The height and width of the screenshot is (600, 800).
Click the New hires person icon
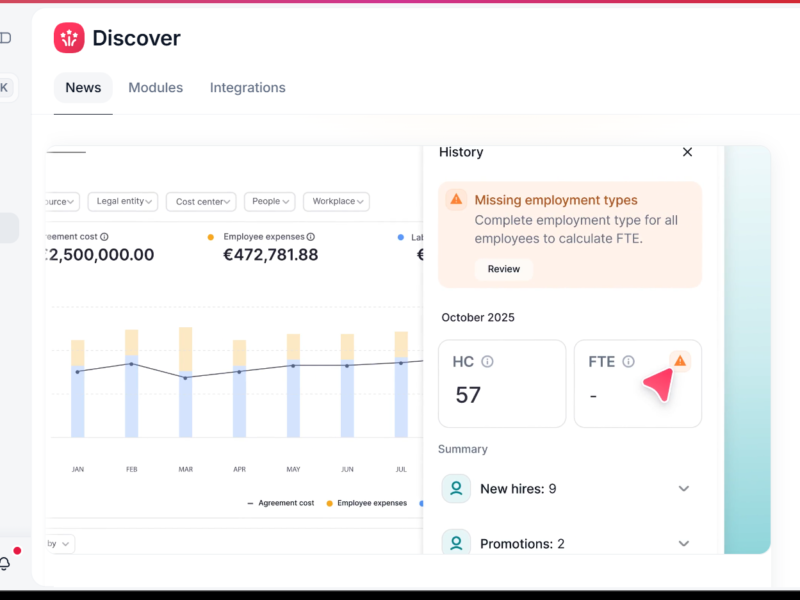pyautogui.click(x=456, y=489)
